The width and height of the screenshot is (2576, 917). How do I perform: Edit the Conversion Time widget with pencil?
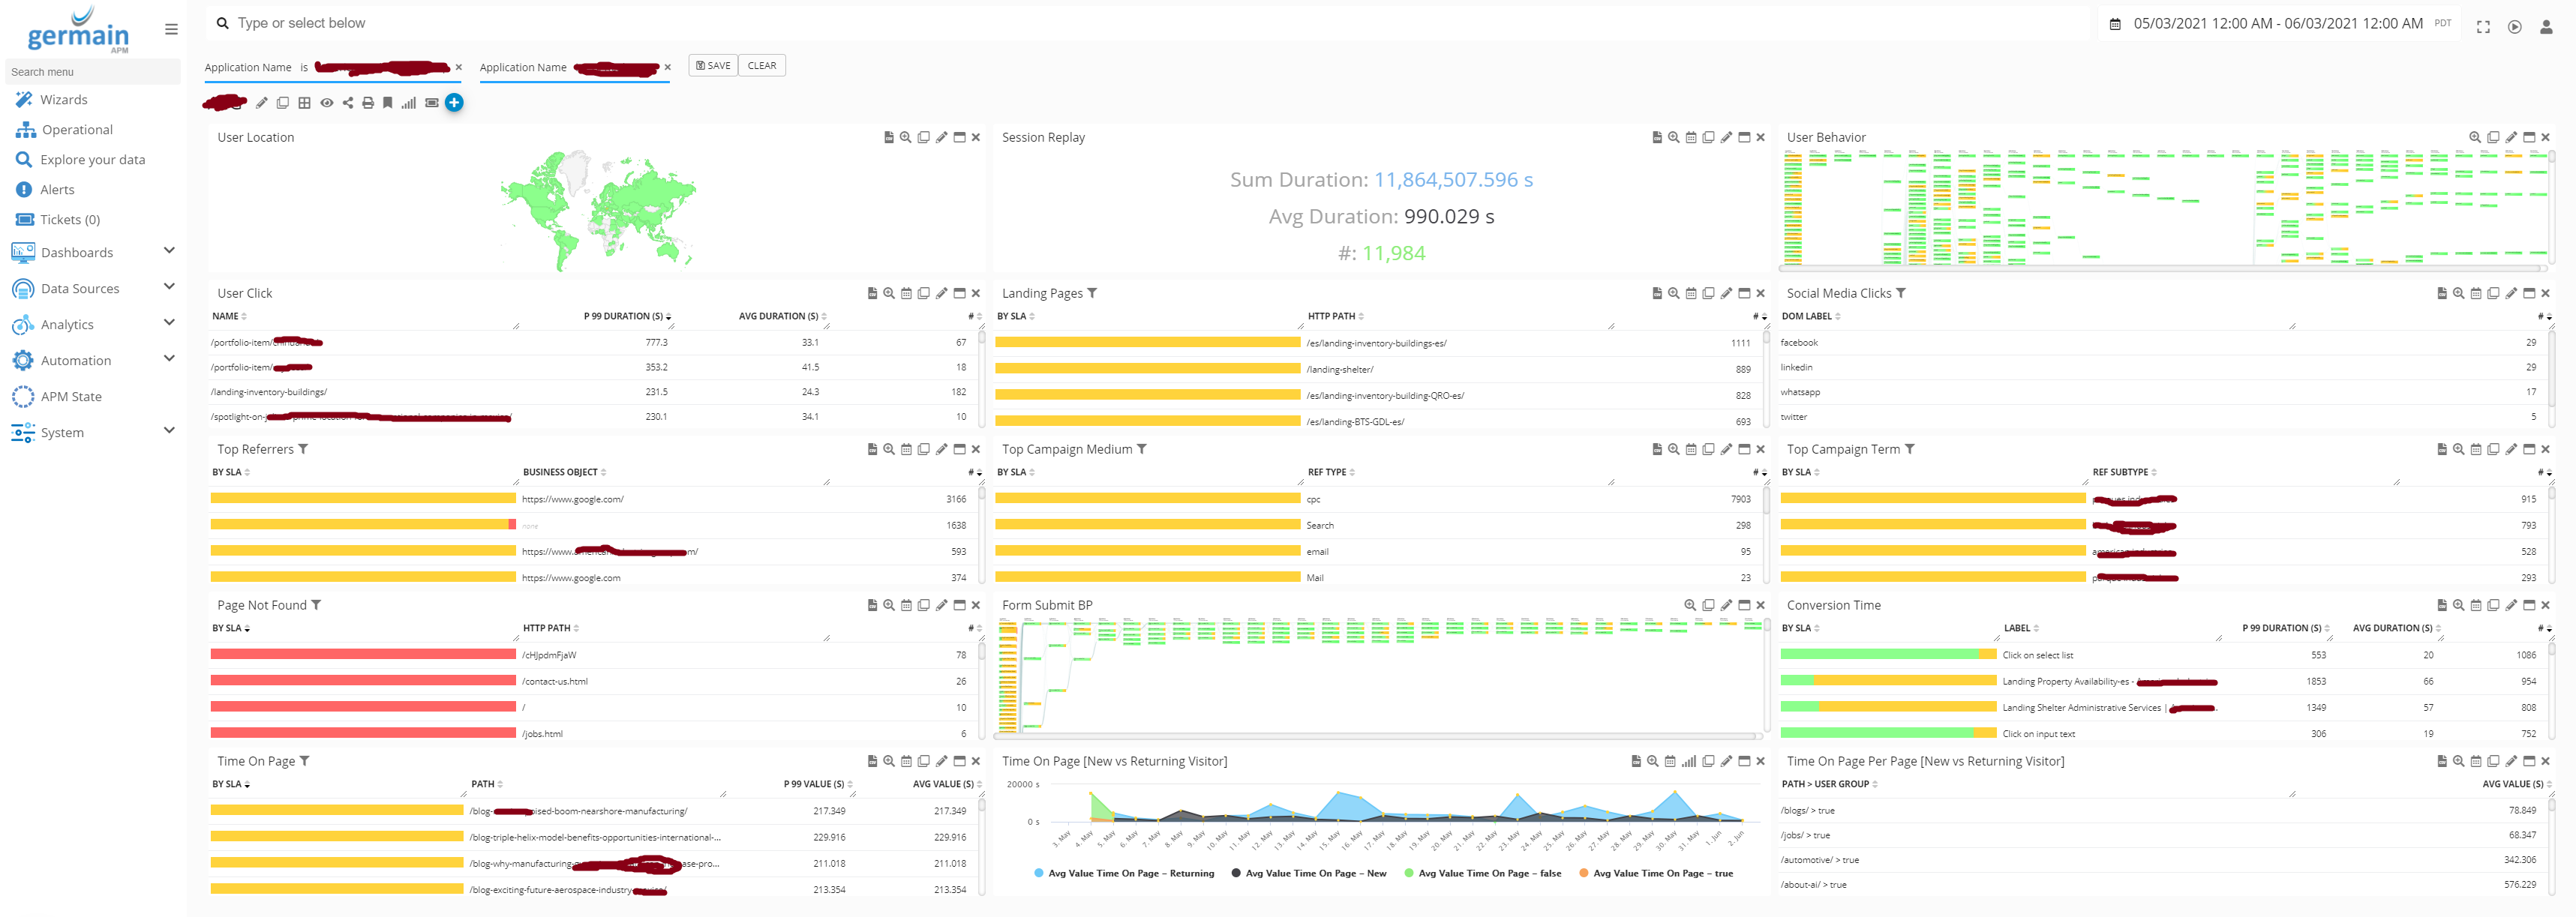click(2511, 606)
